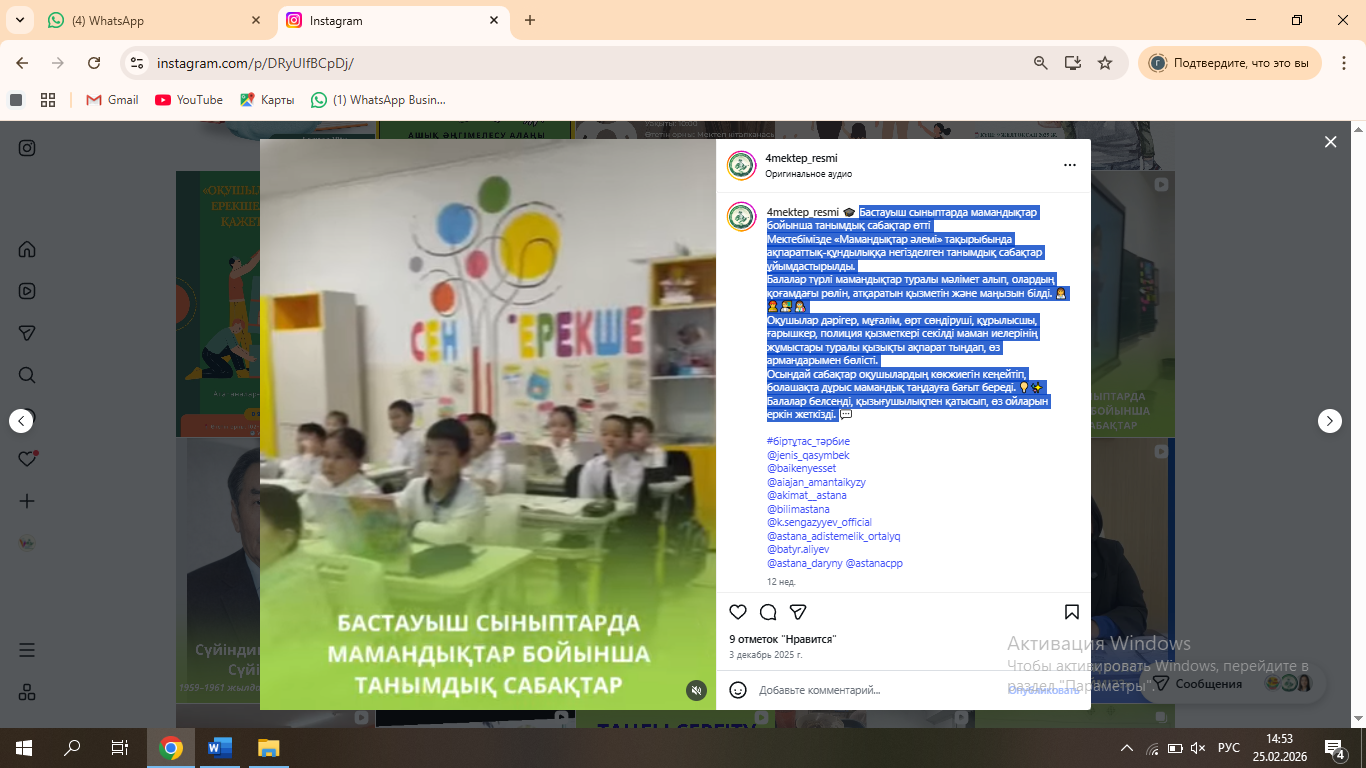This screenshot has height=768, width=1366.
Task: Share the post via paper plane icon
Action: click(798, 612)
